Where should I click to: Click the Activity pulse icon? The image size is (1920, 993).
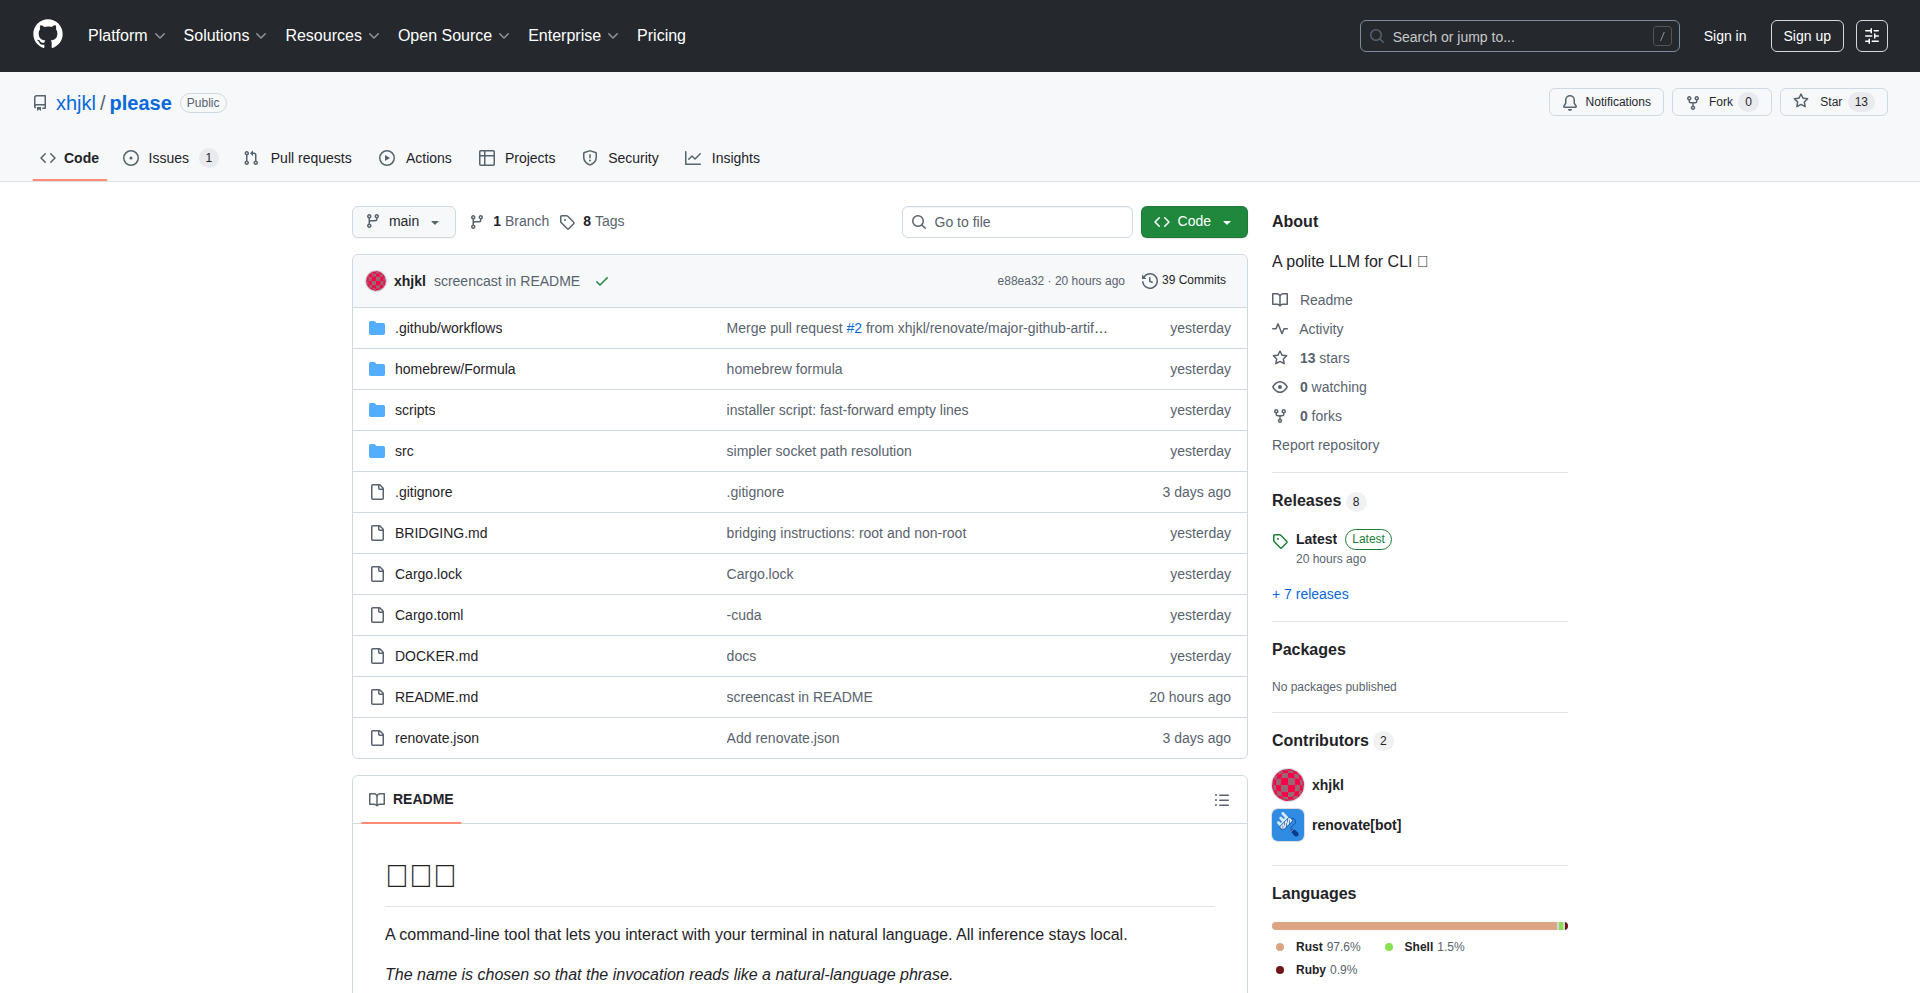[1280, 329]
